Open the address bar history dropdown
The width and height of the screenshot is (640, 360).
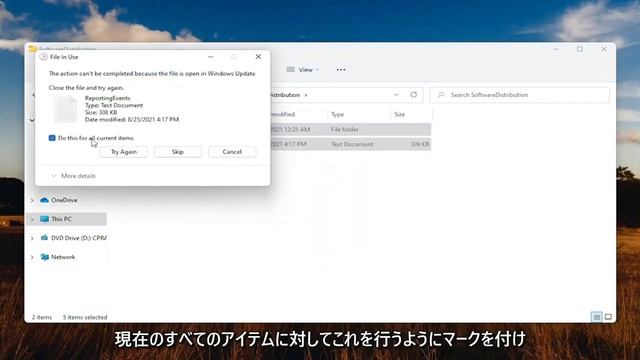(x=396, y=95)
